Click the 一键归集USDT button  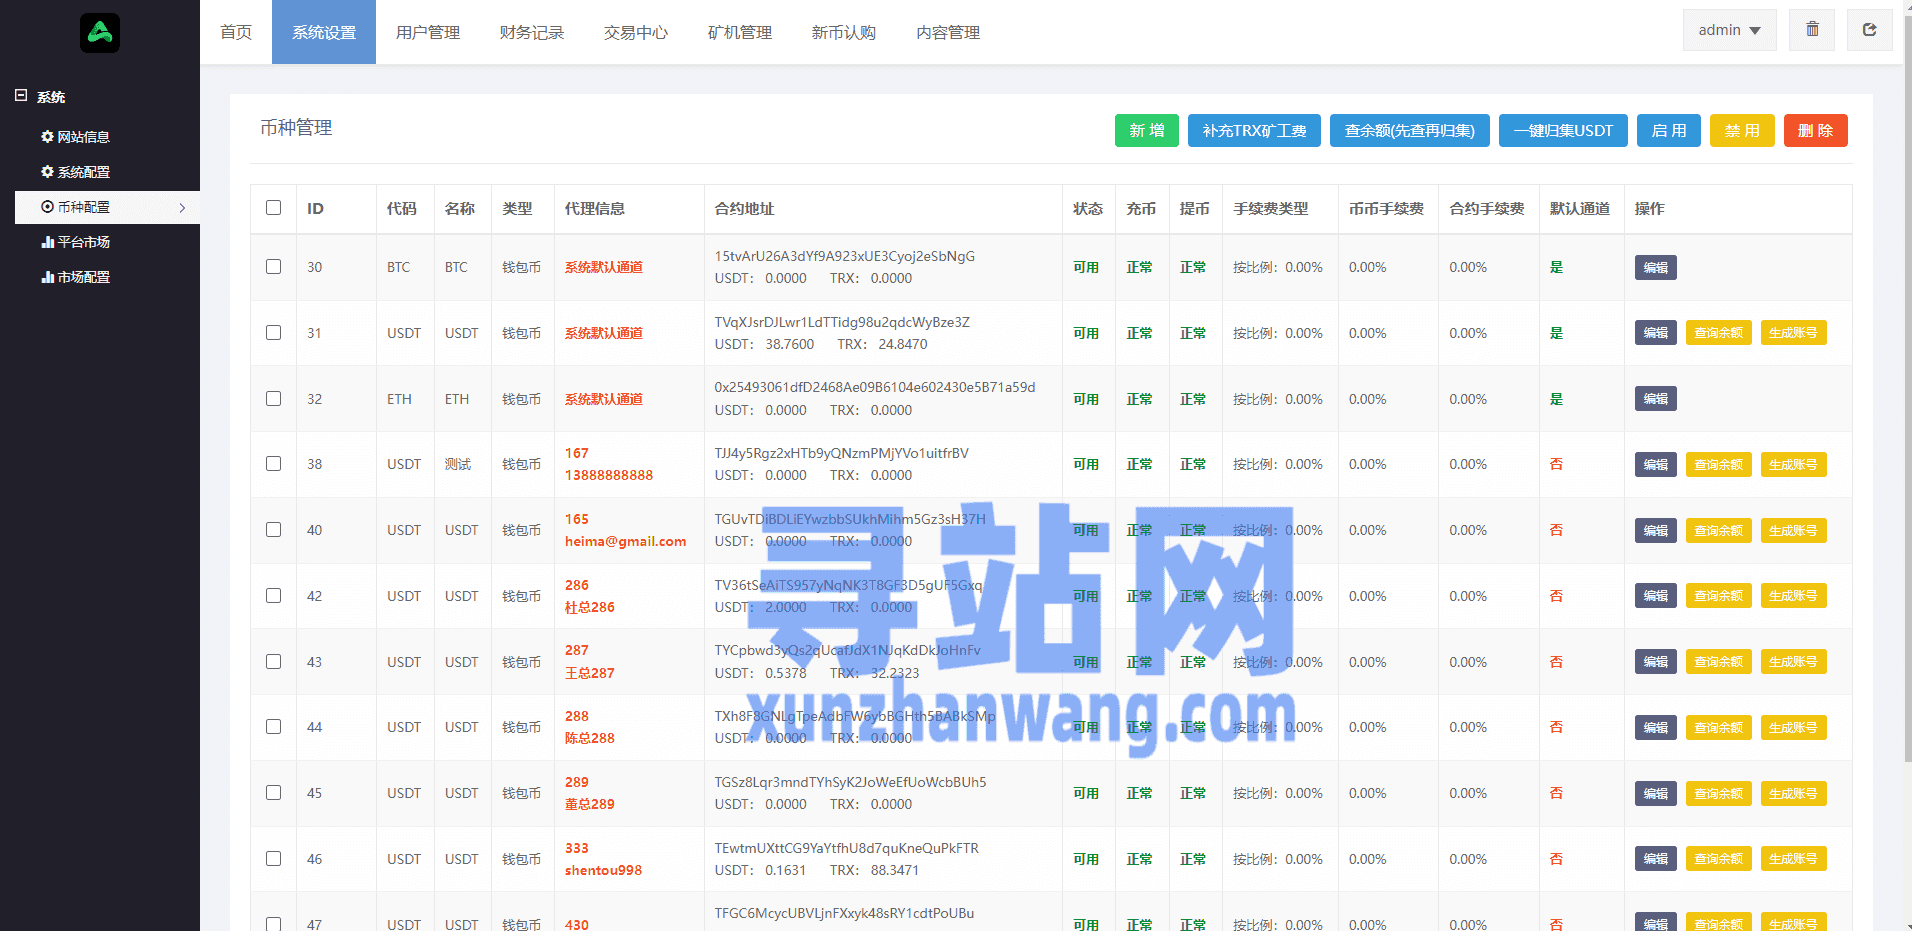click(1563, 131)
